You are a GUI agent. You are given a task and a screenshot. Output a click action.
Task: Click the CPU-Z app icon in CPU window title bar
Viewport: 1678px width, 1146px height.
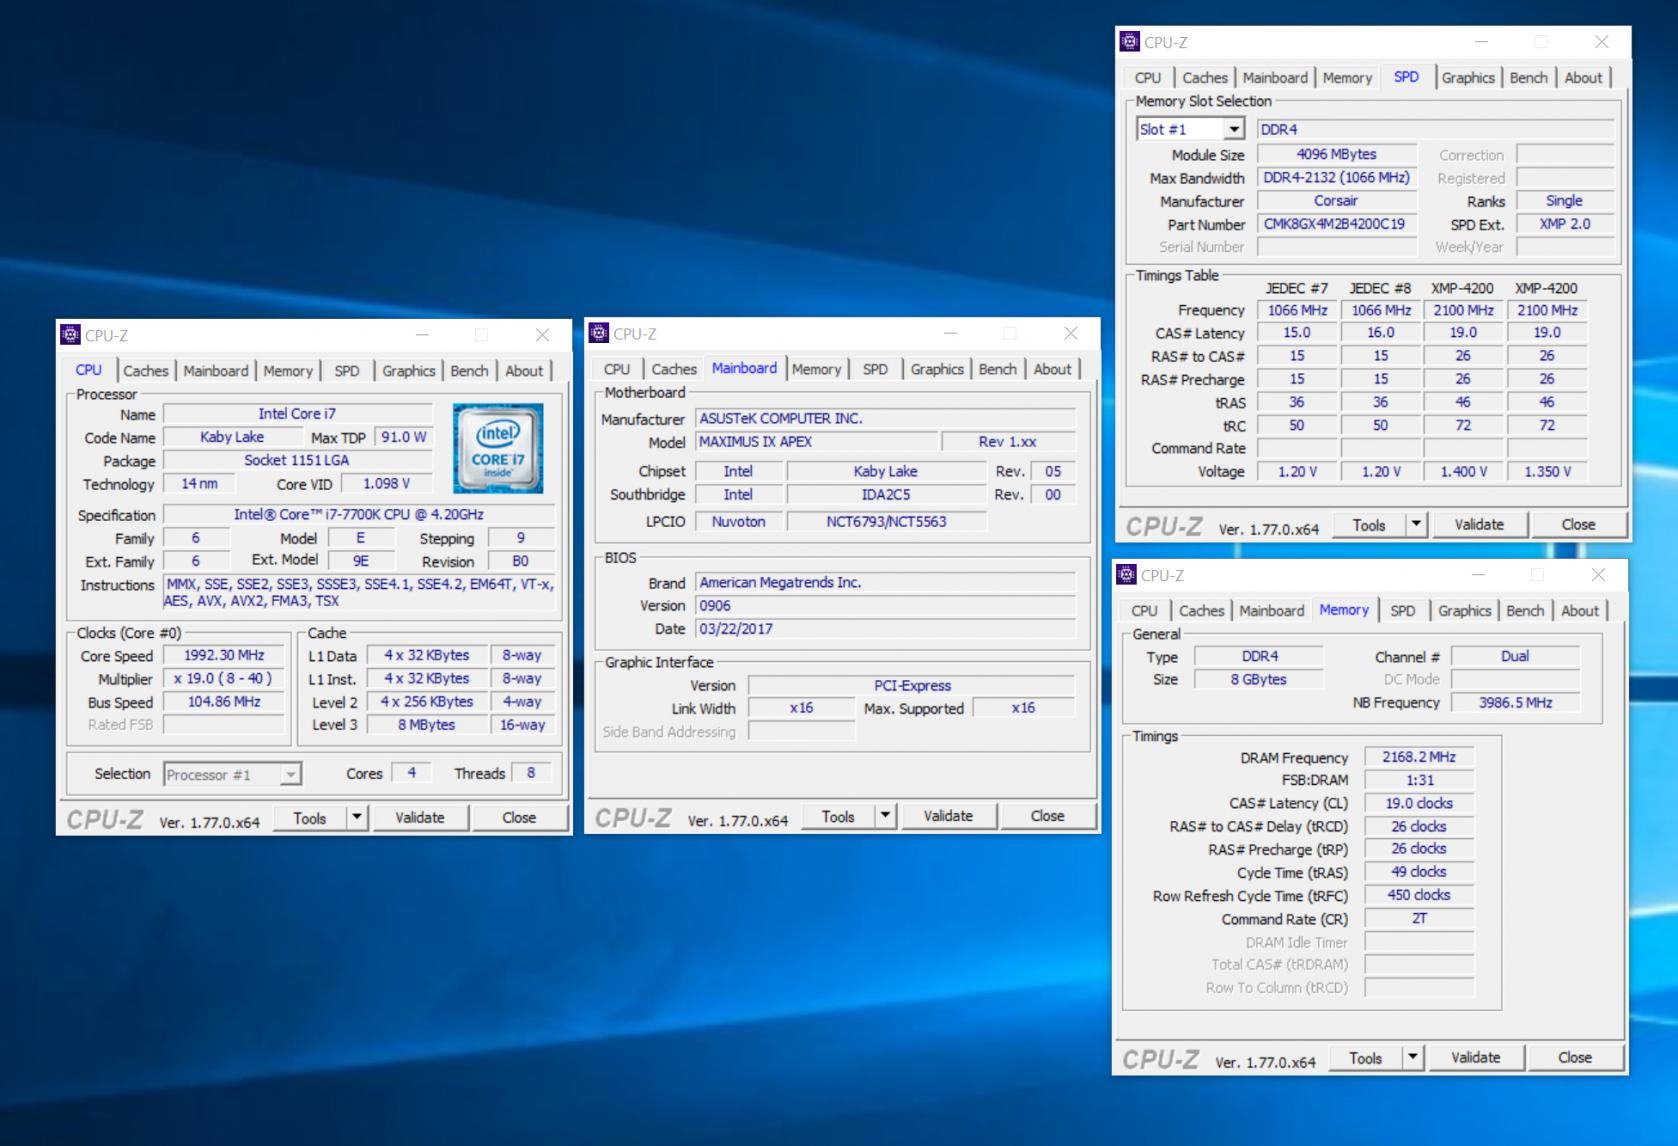tap(70, 335)
